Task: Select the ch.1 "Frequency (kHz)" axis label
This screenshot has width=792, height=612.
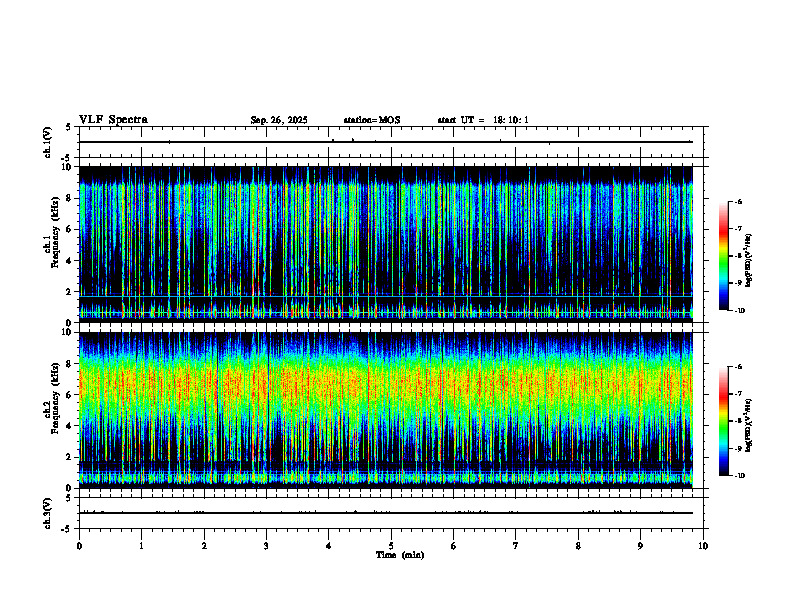Action: tap(55, 232)
